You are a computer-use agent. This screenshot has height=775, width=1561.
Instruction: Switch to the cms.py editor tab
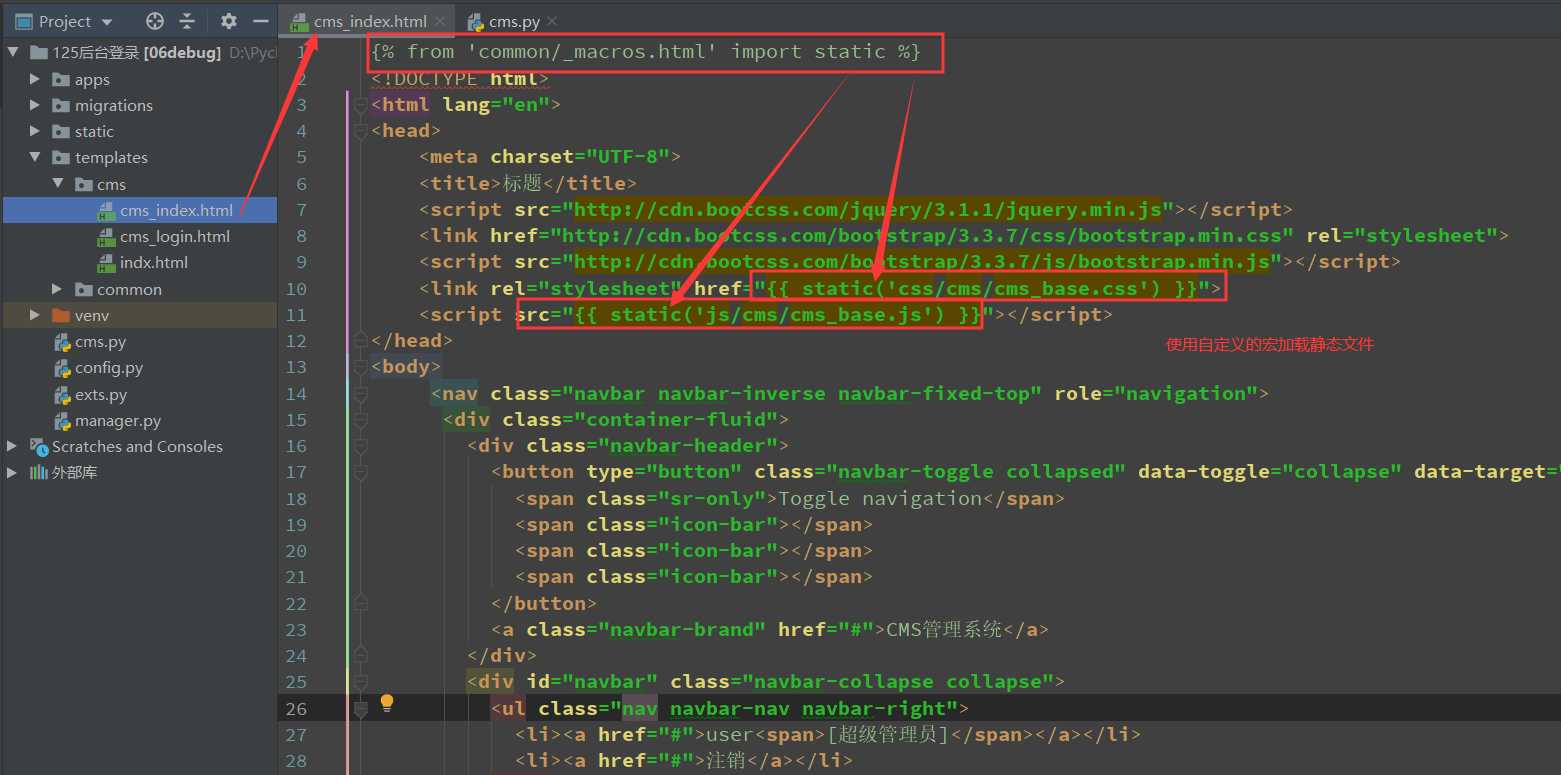pyautogui.click(x=514, y=21)
